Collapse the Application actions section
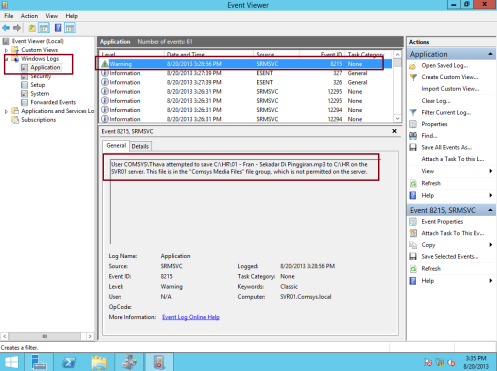Screen dimensions: 497x371 click(490, 54)
